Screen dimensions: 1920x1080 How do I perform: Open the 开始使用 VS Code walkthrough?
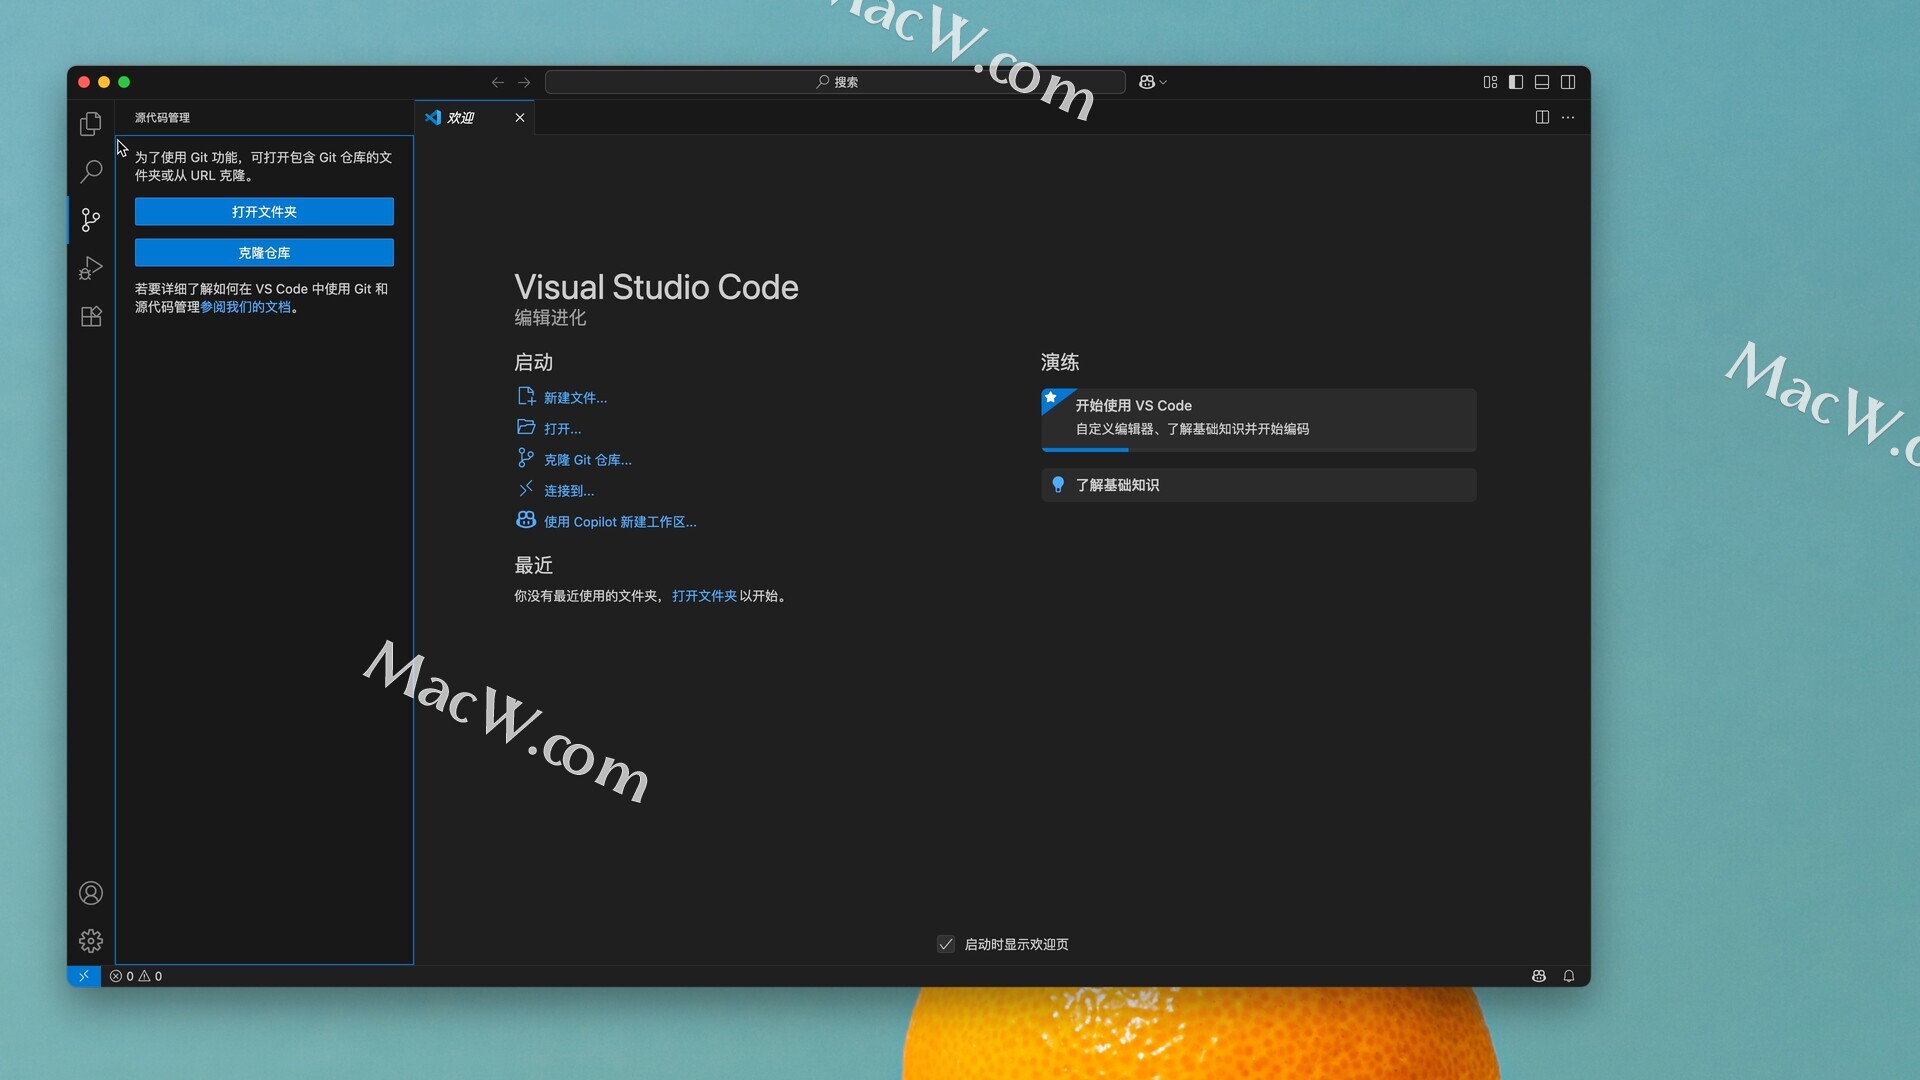(x=1259, y=419)
